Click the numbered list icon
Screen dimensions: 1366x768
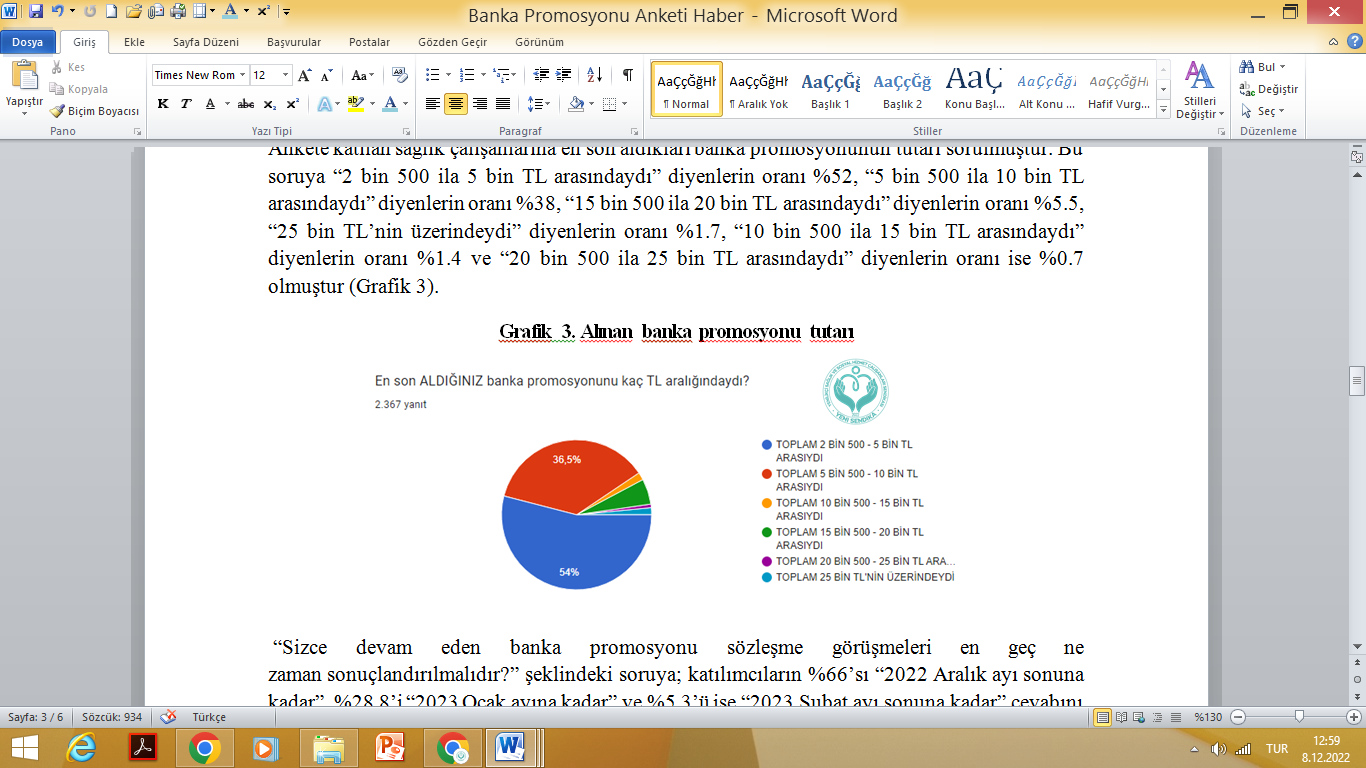(x=467, y=75)
